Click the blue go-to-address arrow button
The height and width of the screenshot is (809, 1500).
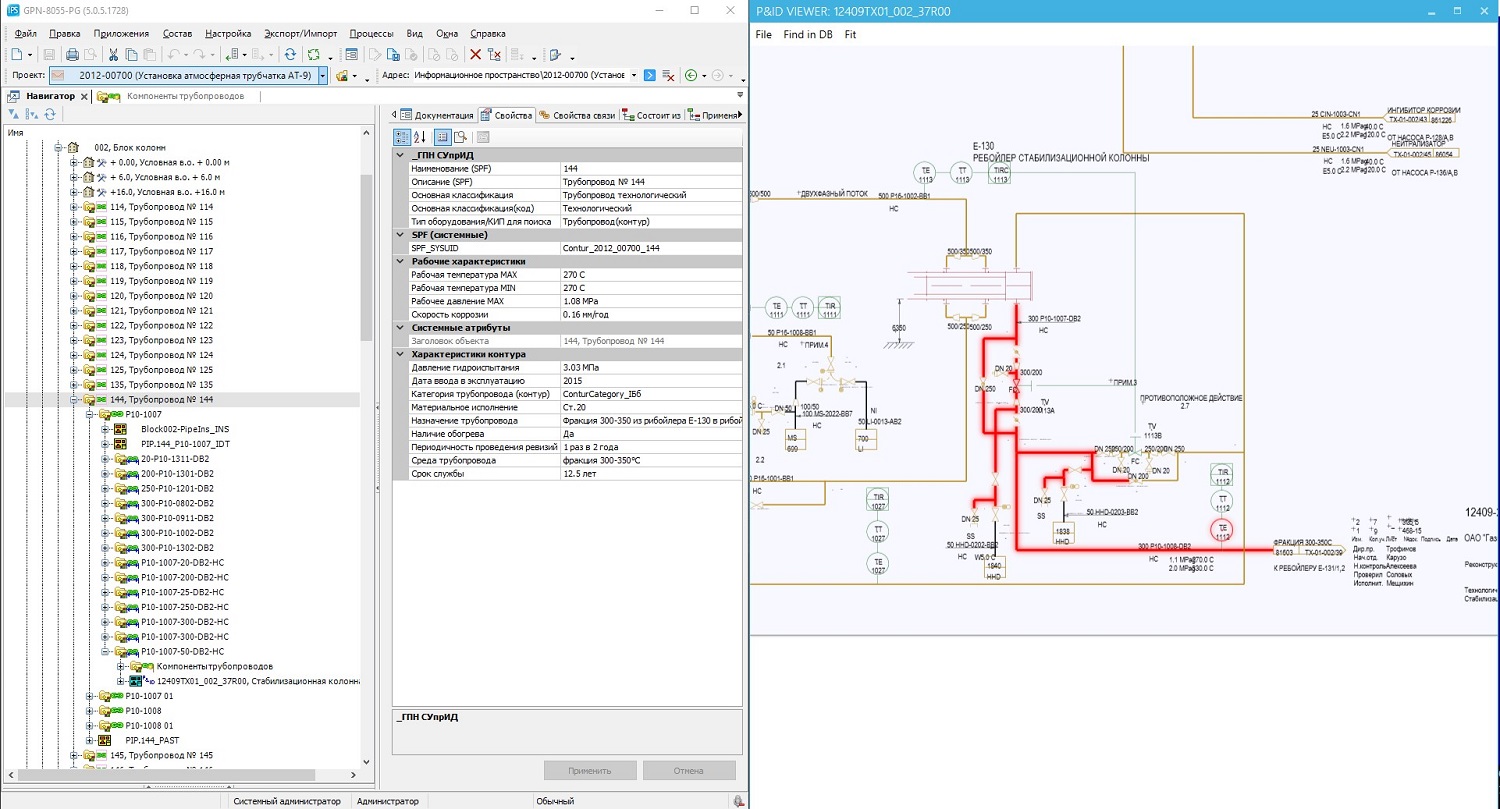(x=650, y=76)
